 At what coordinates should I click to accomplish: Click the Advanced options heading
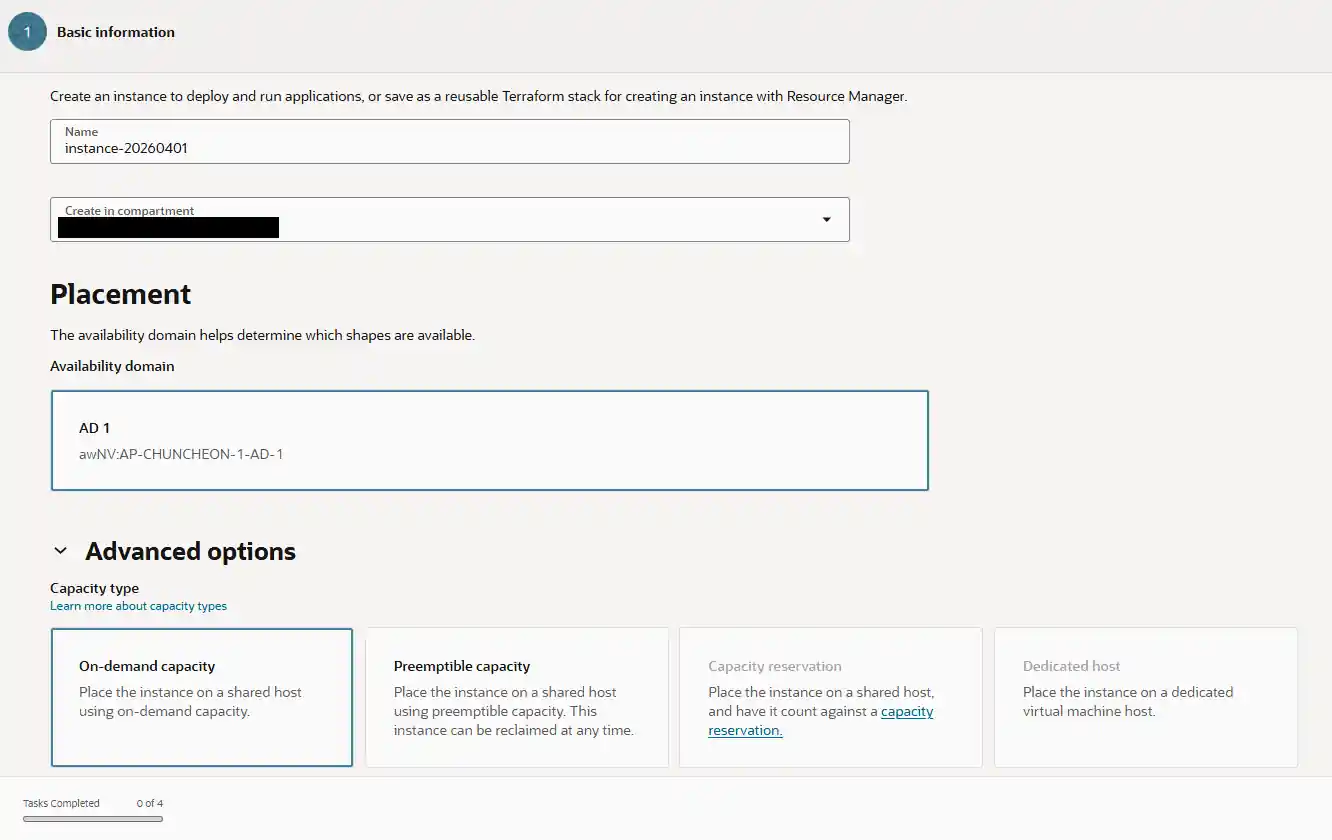point(190,552)
